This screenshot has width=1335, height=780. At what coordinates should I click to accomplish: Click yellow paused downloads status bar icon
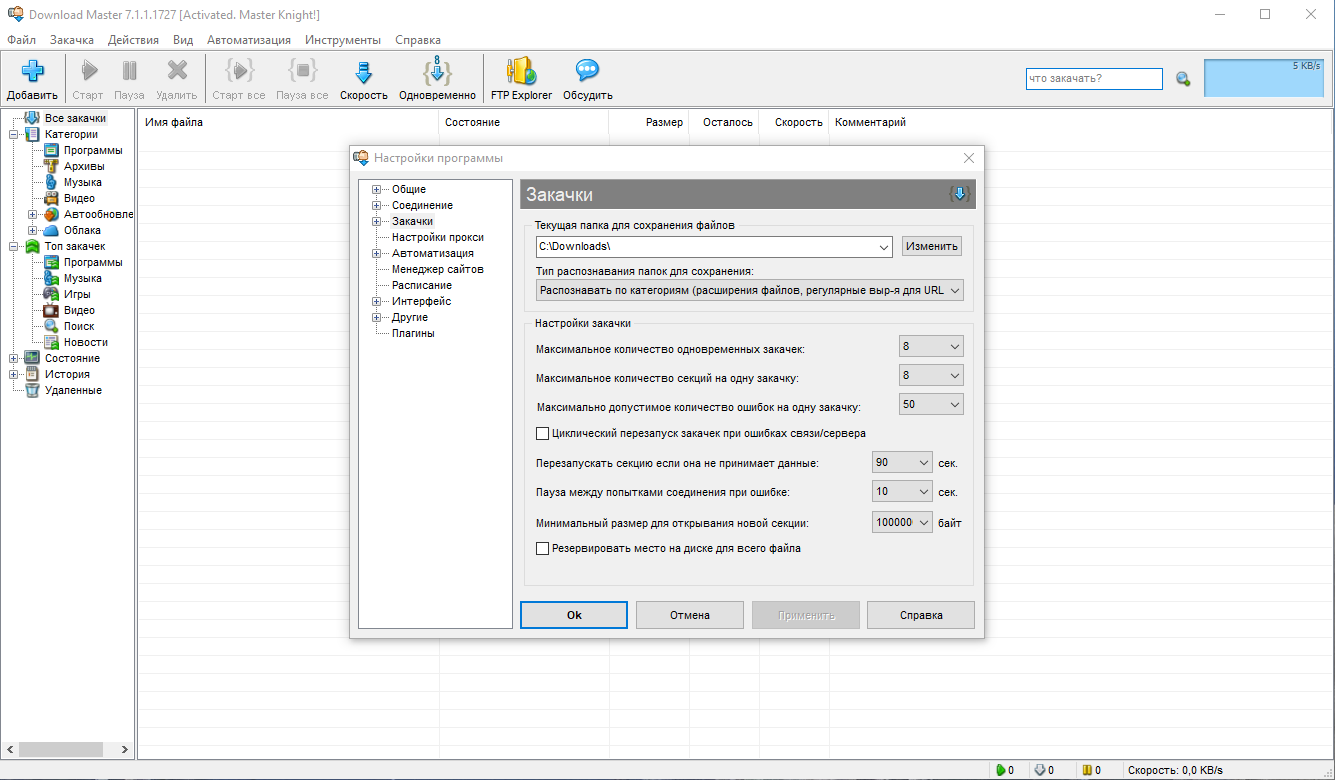[1087, 770]
